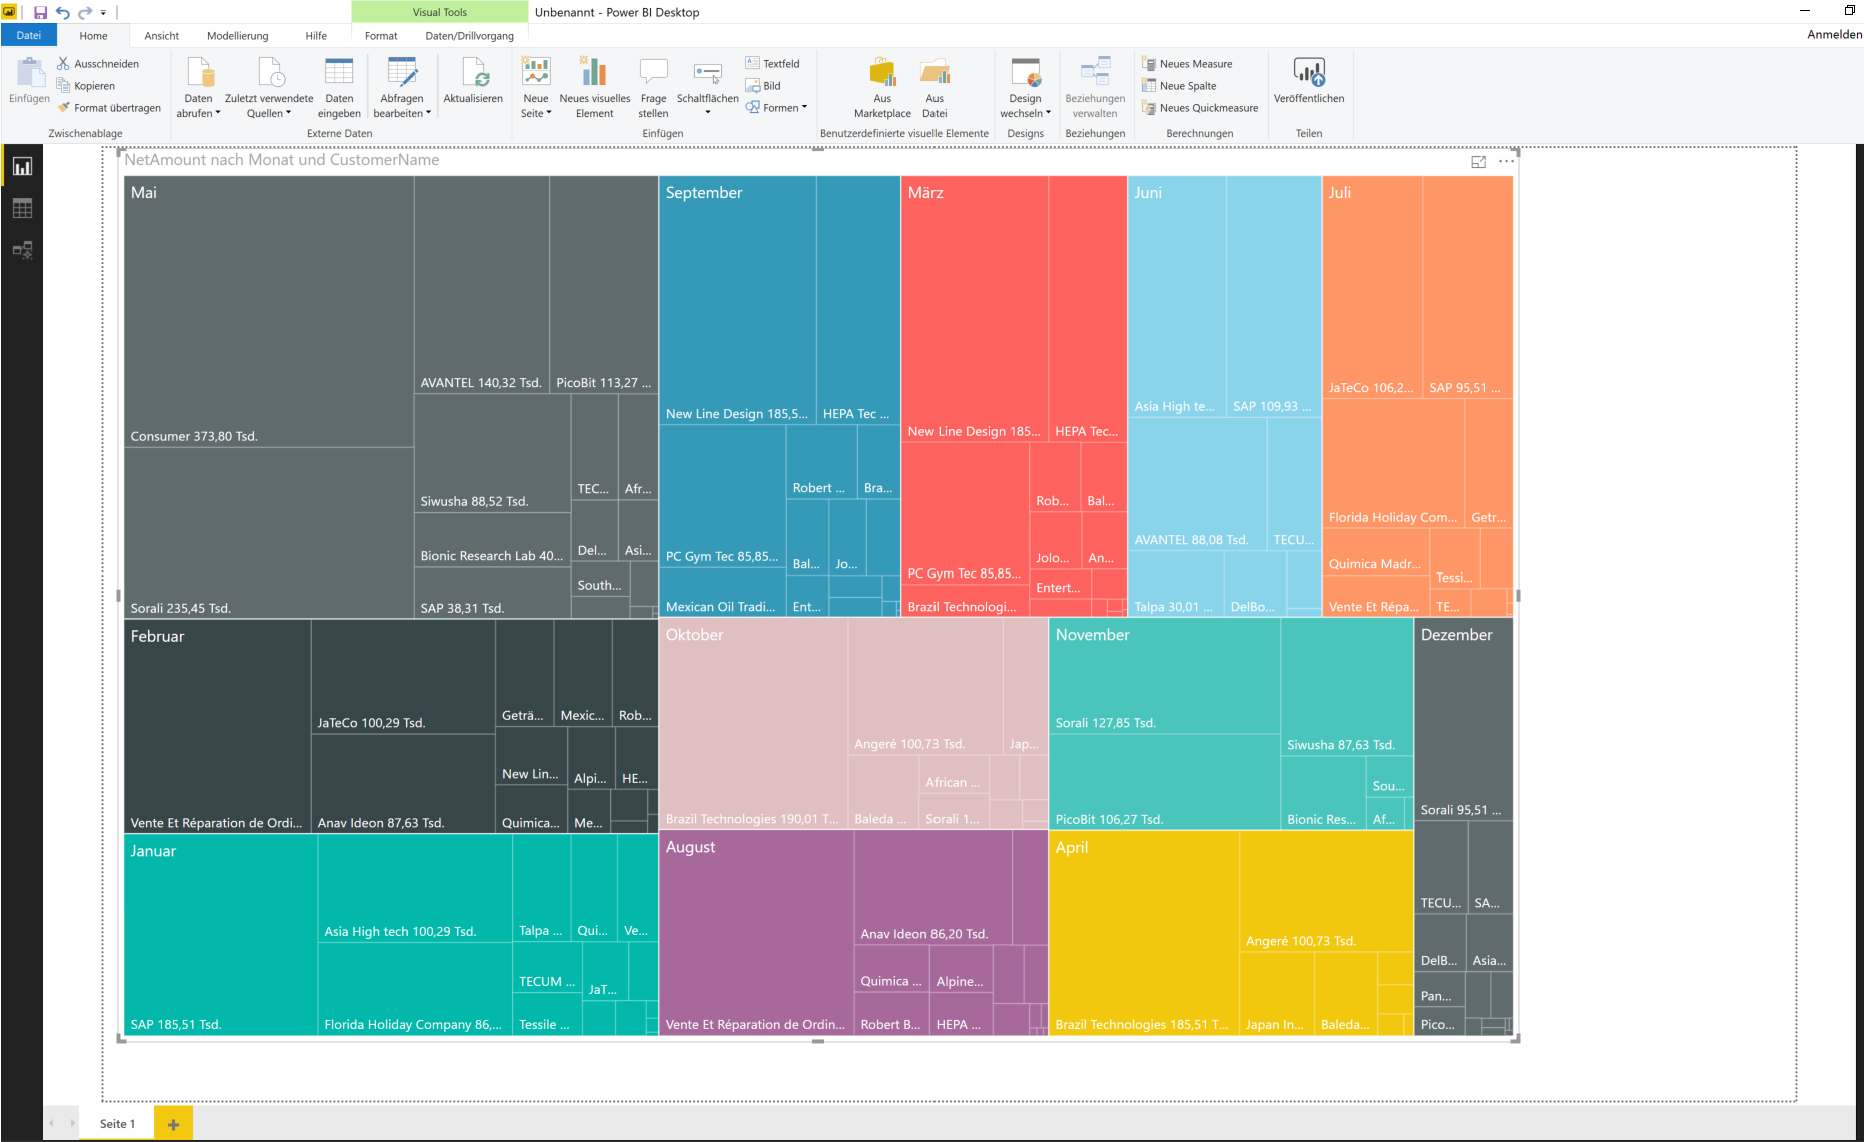Click Kopieren to copy selection
This screenshot has height=1142, width=1864.
click(86, 86)
